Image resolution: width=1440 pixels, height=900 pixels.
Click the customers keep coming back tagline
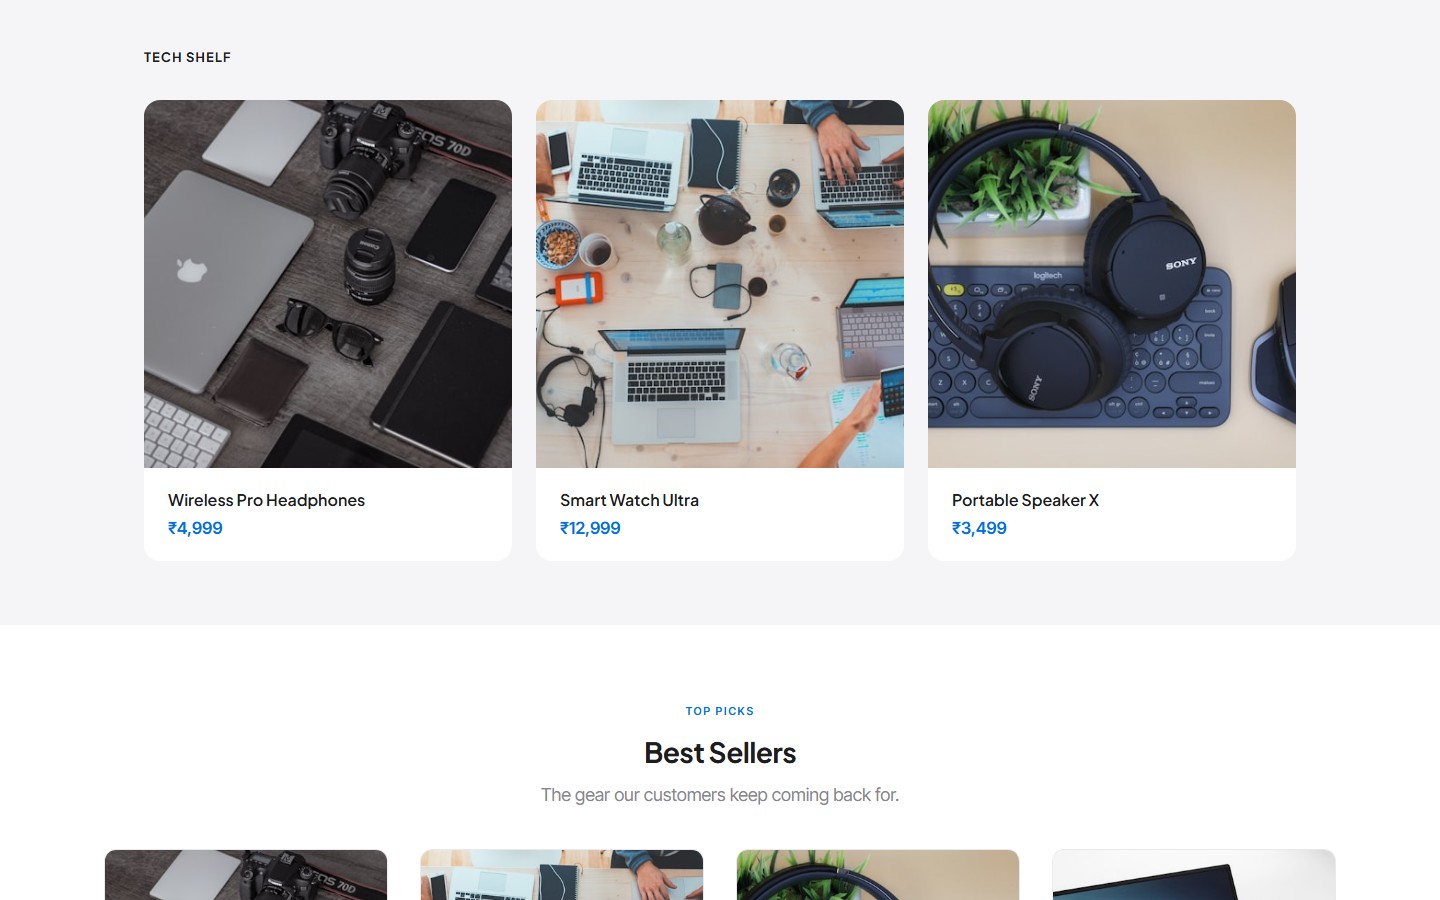click(720, 795)
